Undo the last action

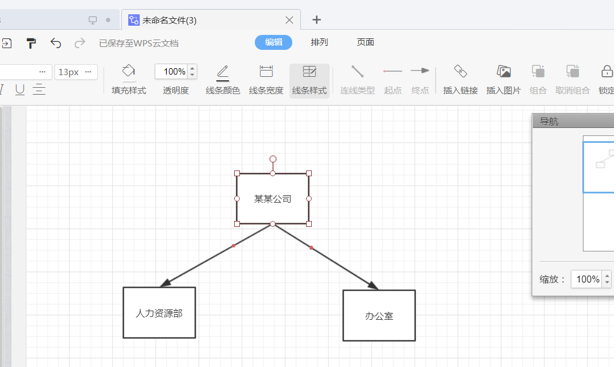pos(56,43)
